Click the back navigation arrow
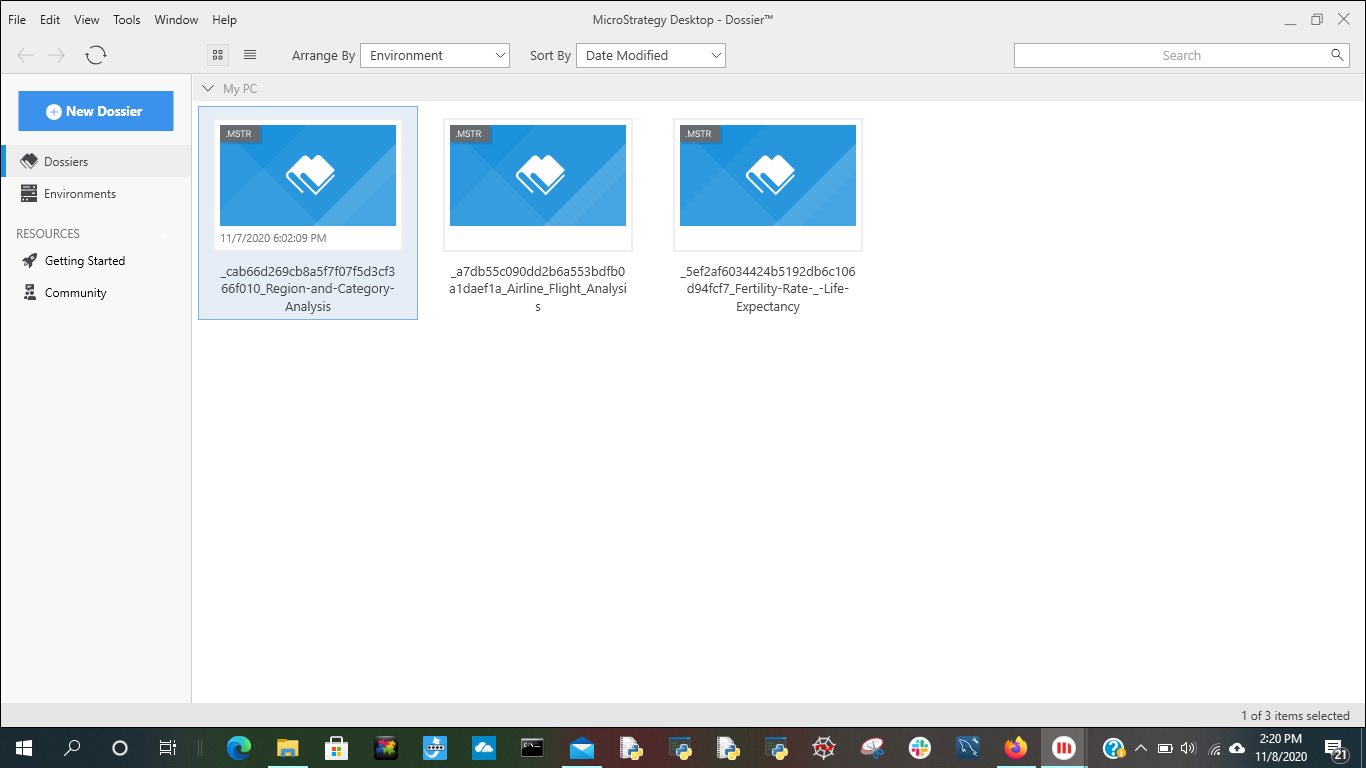The width and height of the screenshot is (1366, 768). [26, 56]
